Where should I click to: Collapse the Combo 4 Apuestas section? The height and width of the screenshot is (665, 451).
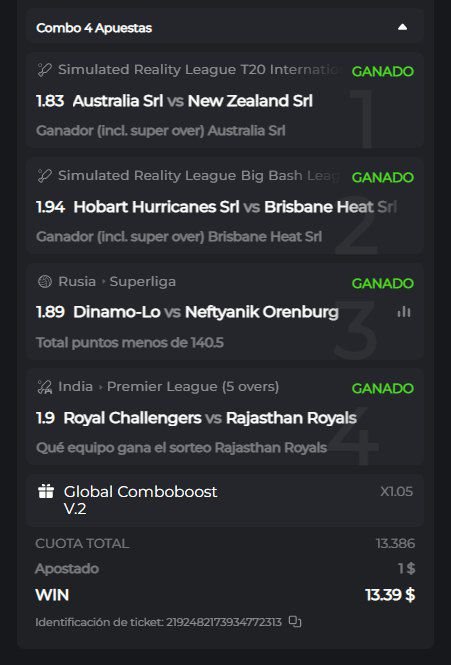(402, 28)
